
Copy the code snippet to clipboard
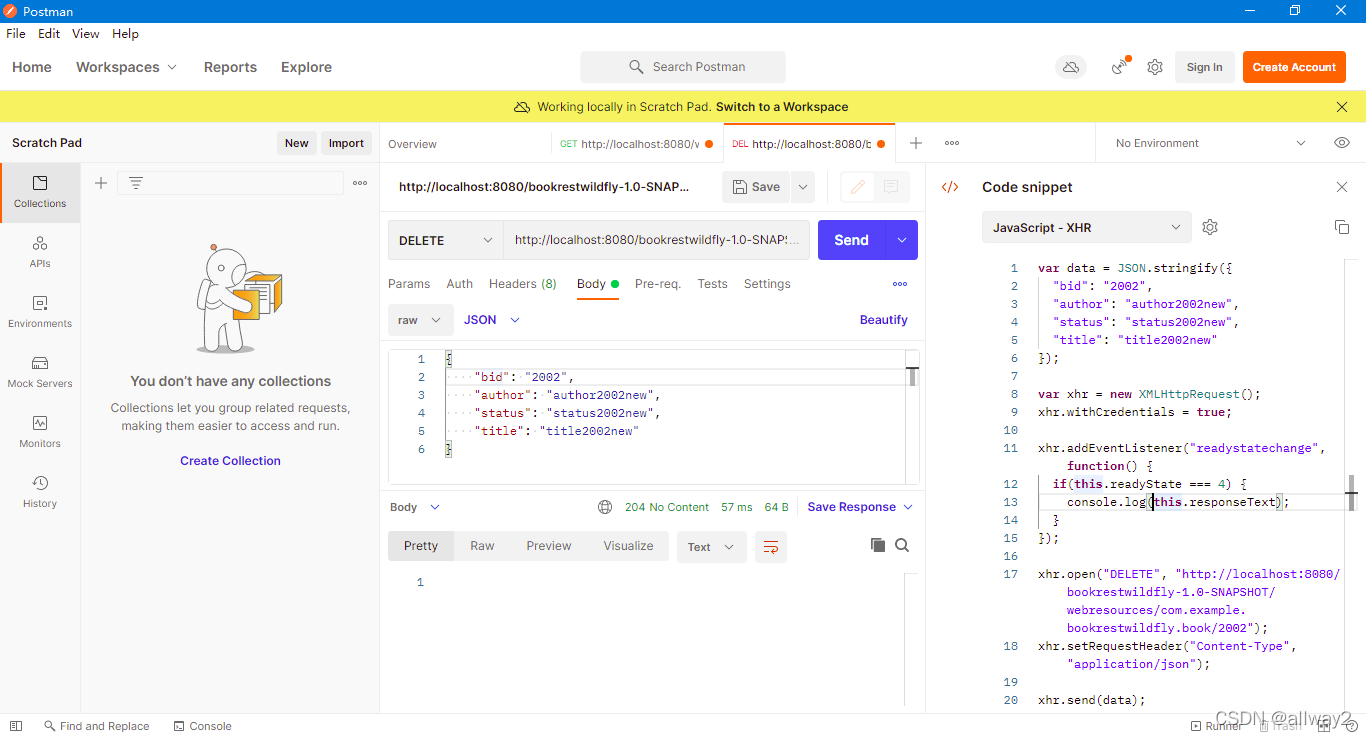pyautogui.click(x=1342, y=227)
